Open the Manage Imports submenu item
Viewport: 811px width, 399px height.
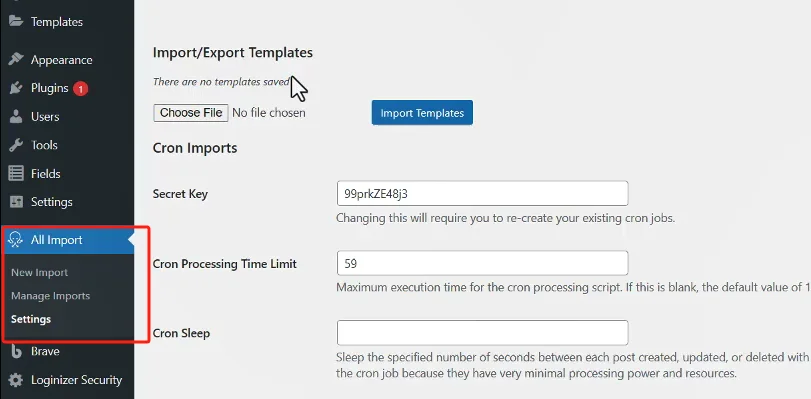click(x=51, y=296)
